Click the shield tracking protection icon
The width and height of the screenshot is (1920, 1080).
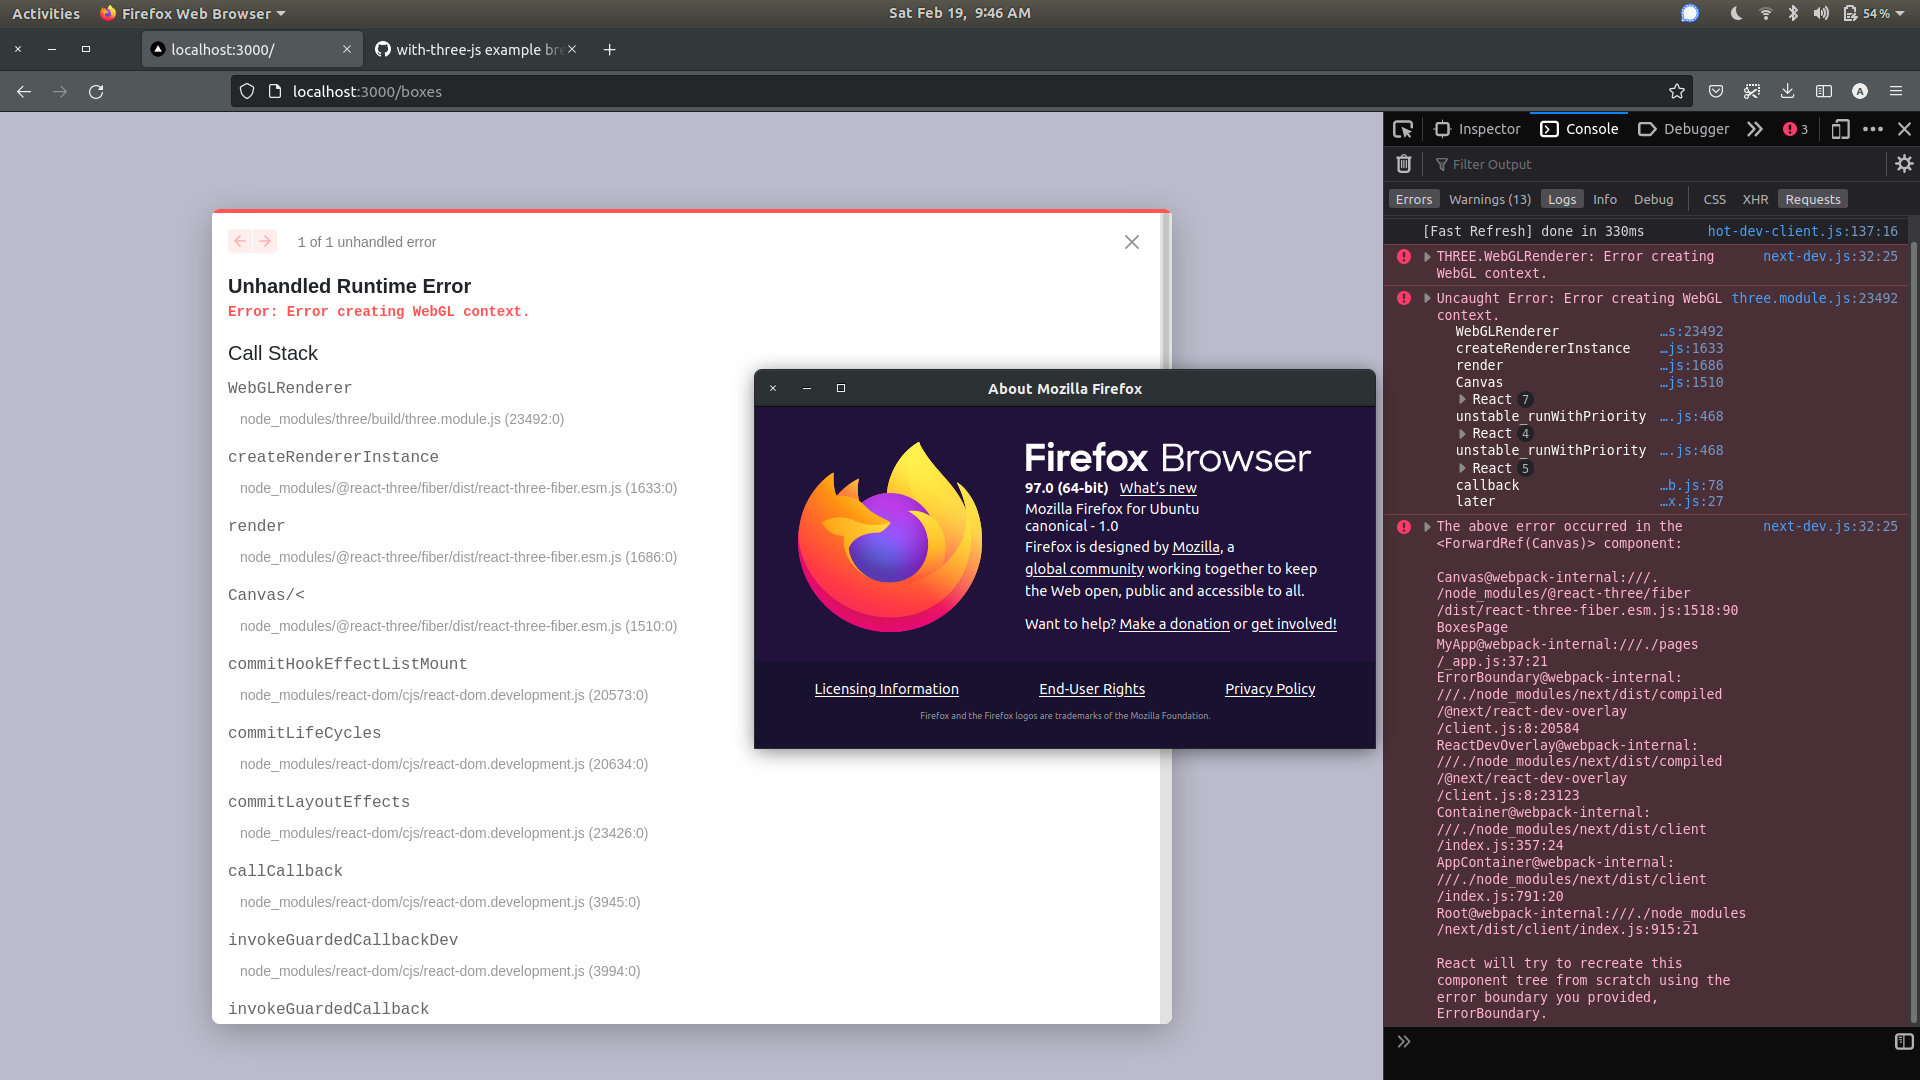[x=247, y=91]
